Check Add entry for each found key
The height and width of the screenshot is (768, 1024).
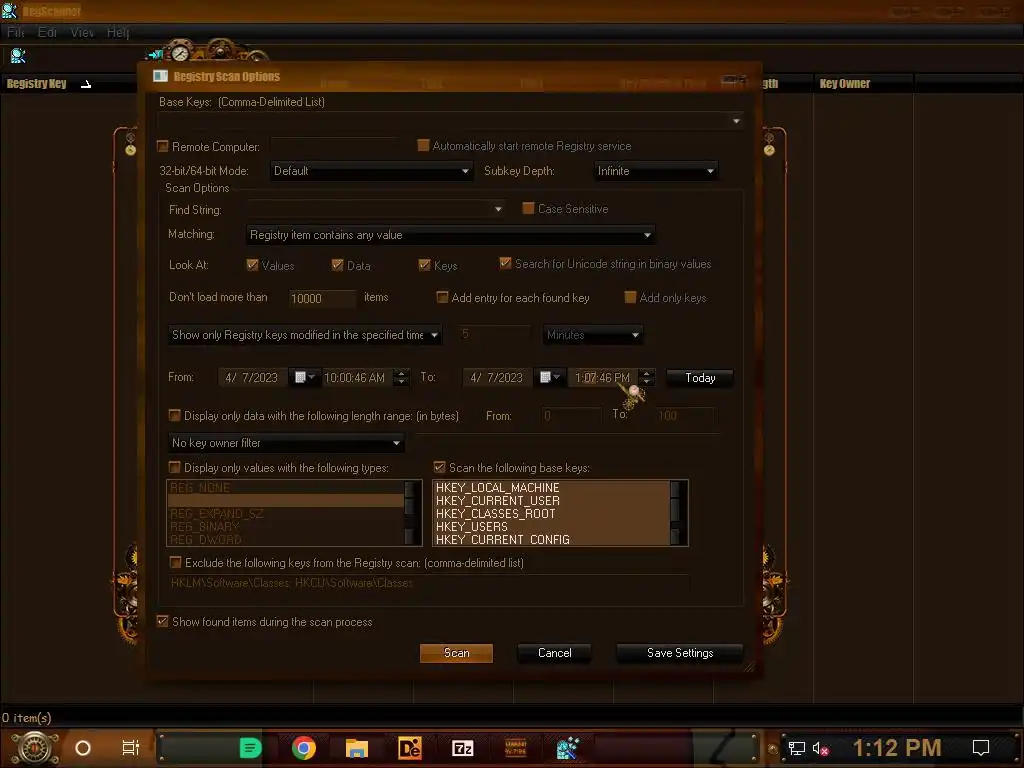point(442,297)
